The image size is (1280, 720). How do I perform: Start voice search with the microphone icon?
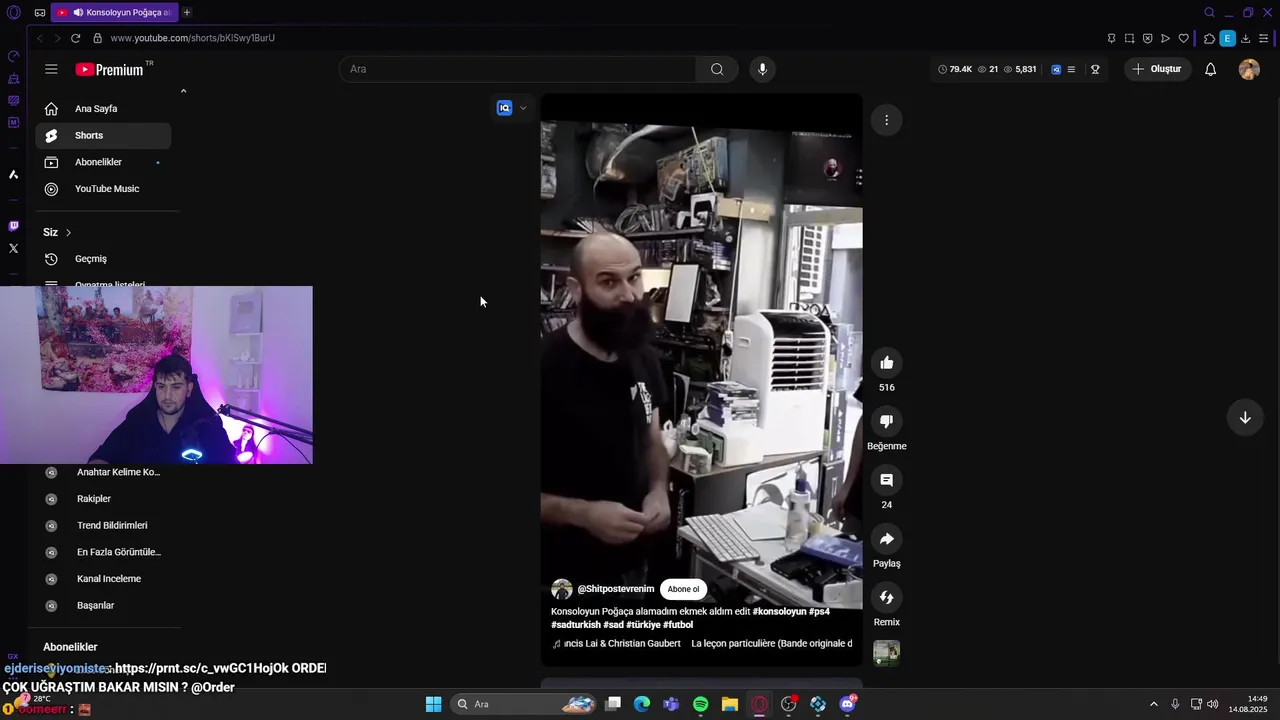[x=762, y=69]
